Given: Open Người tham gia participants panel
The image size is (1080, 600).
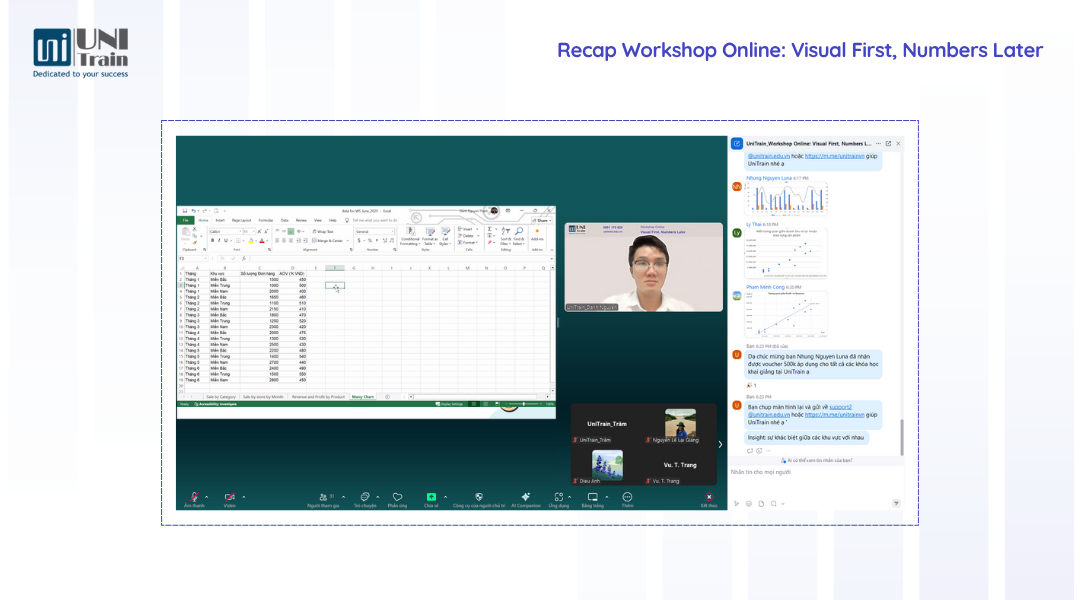Looking at the screenshot, I should pyautogui.click(x=323, y=497).
